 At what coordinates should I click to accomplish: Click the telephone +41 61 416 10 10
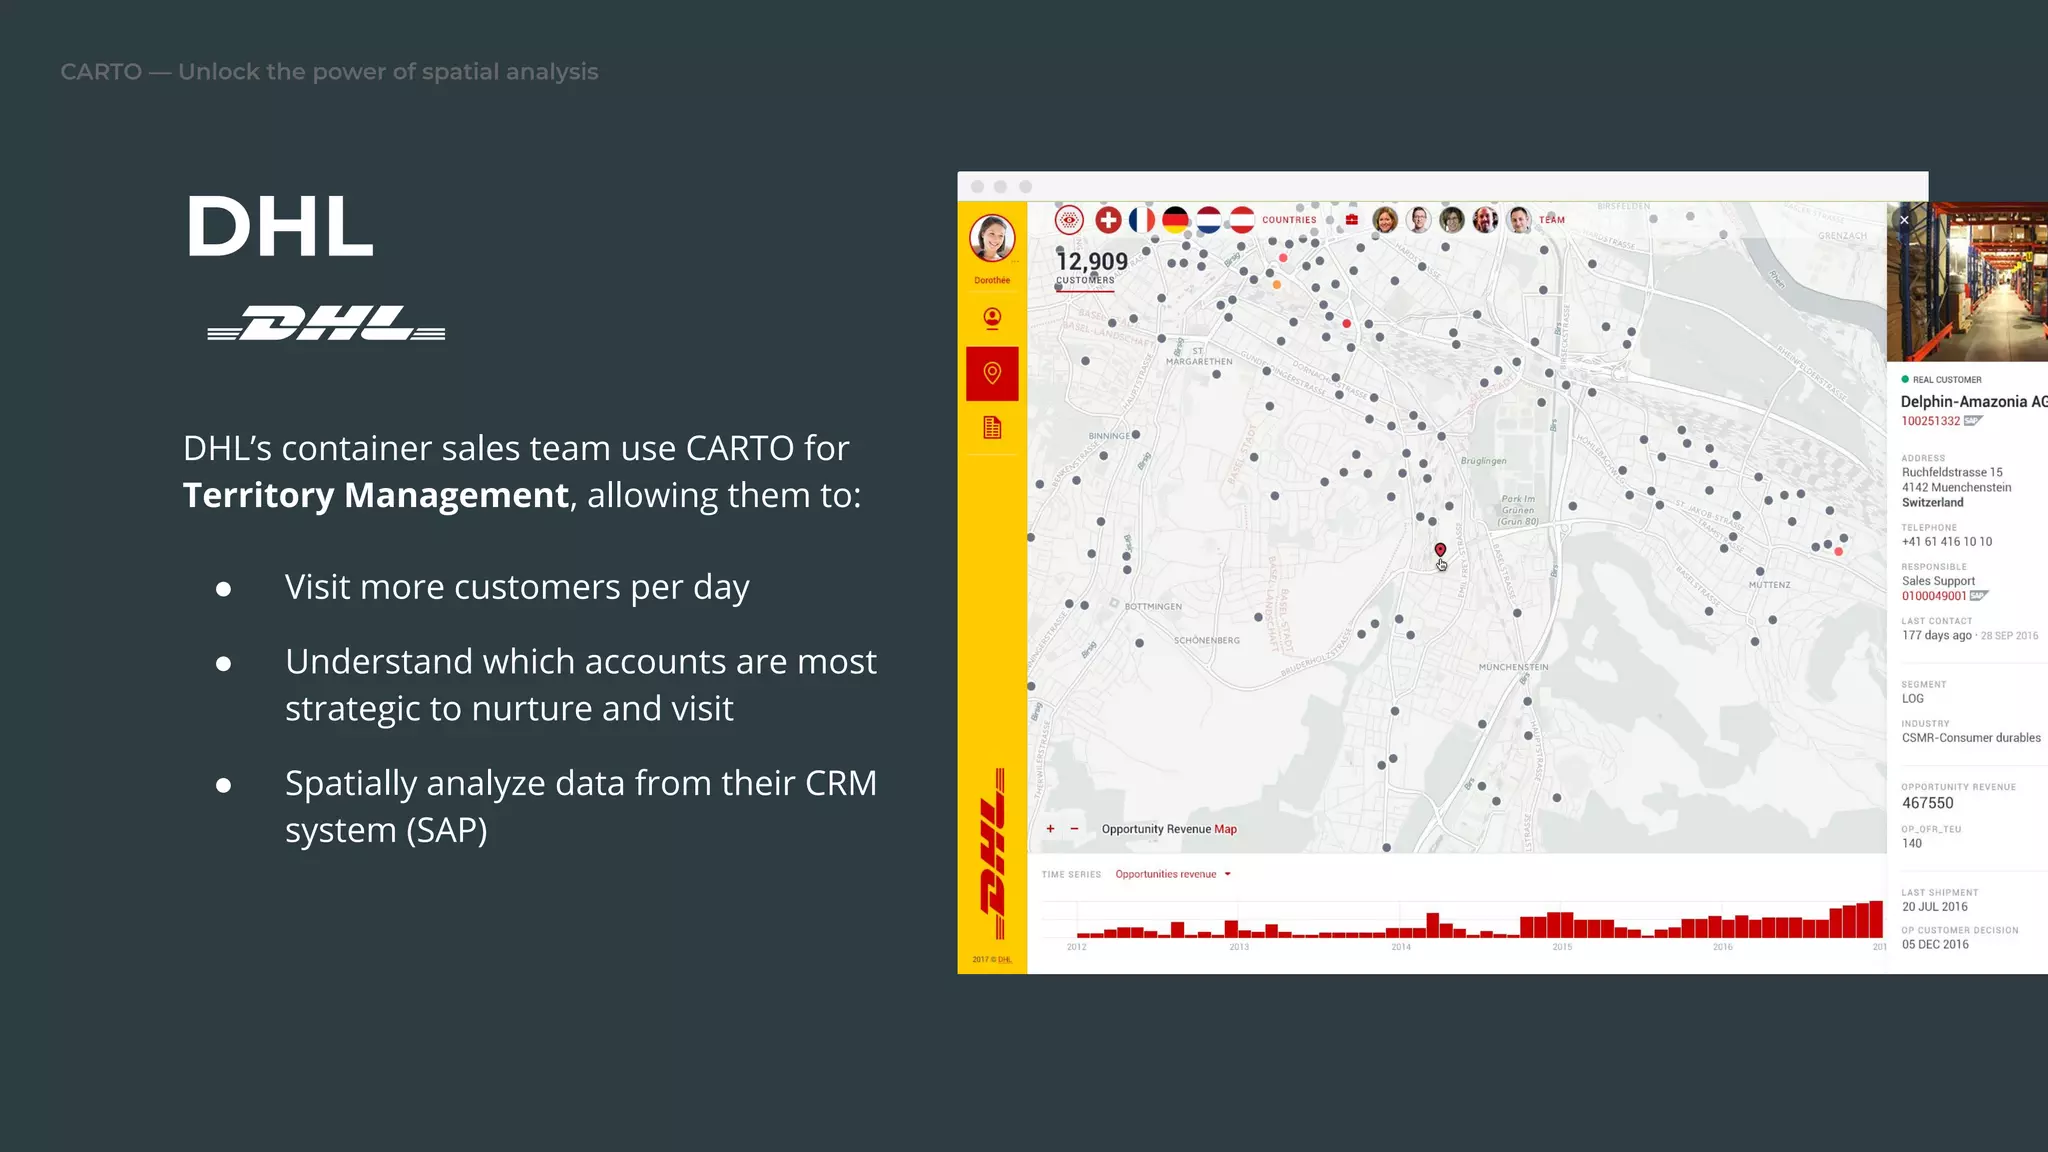(1946, 542)
